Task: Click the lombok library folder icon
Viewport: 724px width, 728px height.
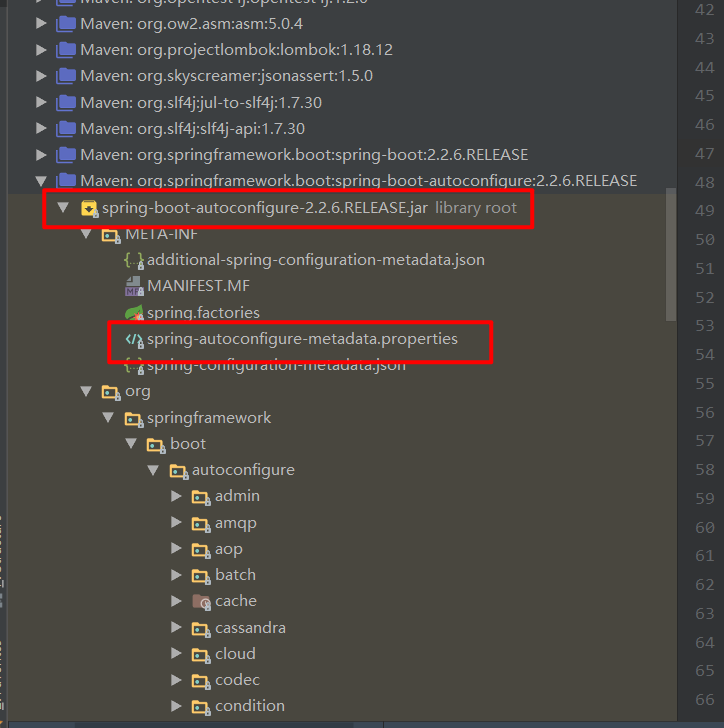Action: 65,50
